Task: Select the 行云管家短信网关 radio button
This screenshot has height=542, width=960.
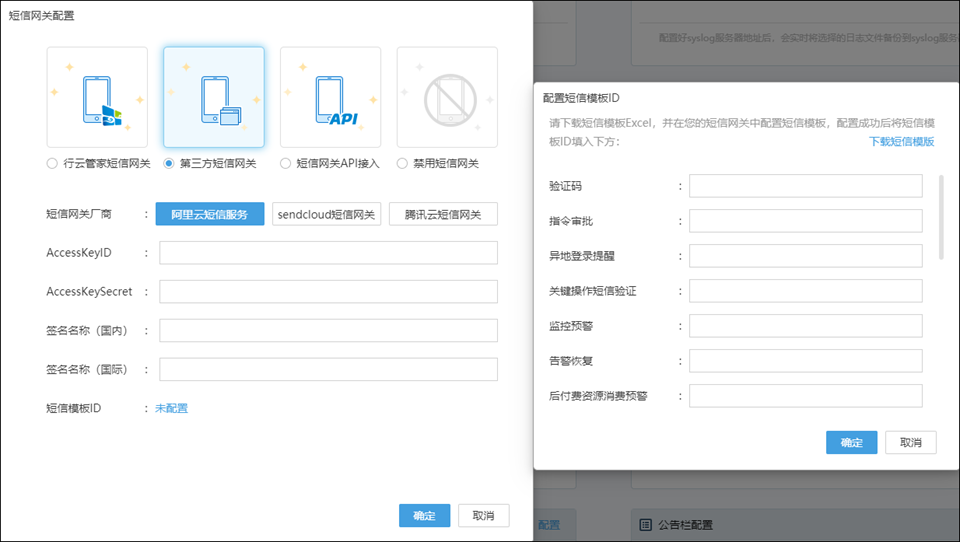Action: 52,163
